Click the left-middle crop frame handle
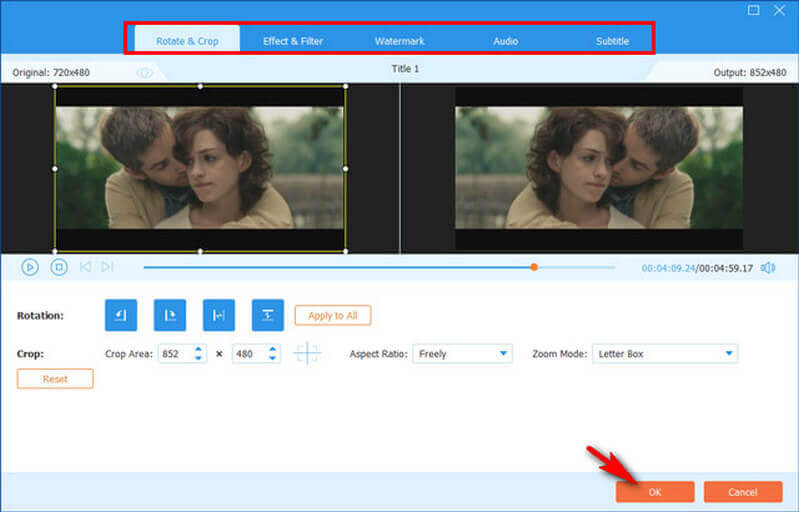Screen dimensions: 799x512 pyautogui.click(x=55, y=169)
